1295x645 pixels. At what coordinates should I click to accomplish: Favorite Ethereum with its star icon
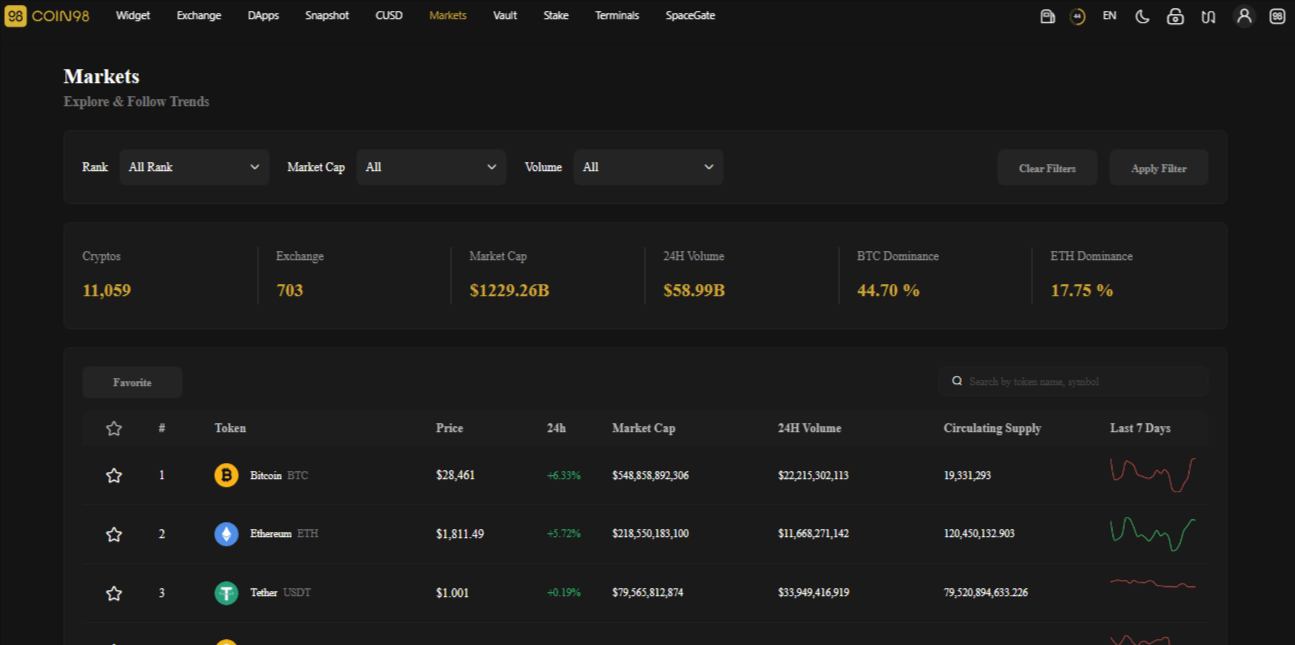tap(114, 534)
